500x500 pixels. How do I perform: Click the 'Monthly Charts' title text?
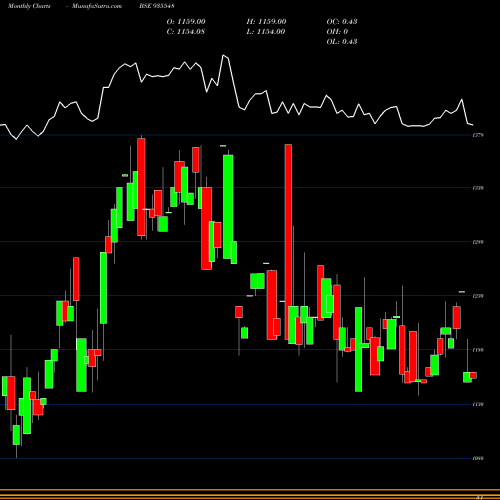click(x=29, y=6)
